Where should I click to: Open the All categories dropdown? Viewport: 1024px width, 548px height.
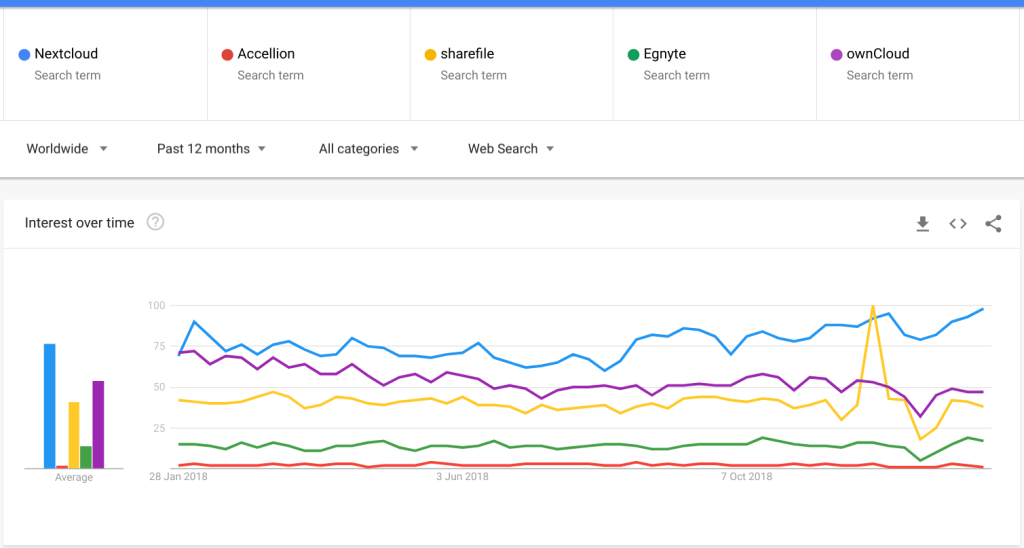click(x=368, y=149)
